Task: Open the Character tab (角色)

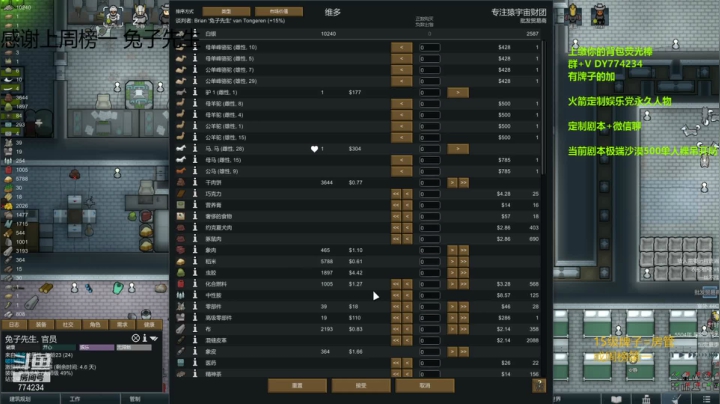Action: [x=95, y=325]
